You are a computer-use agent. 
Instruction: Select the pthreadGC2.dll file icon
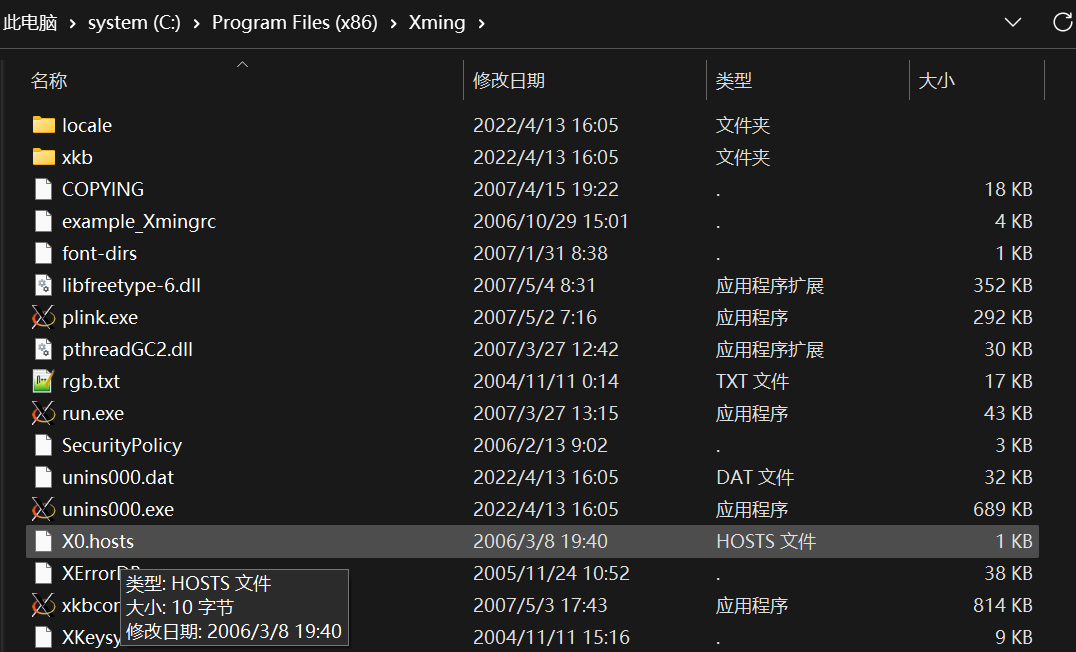click(43, 349)
